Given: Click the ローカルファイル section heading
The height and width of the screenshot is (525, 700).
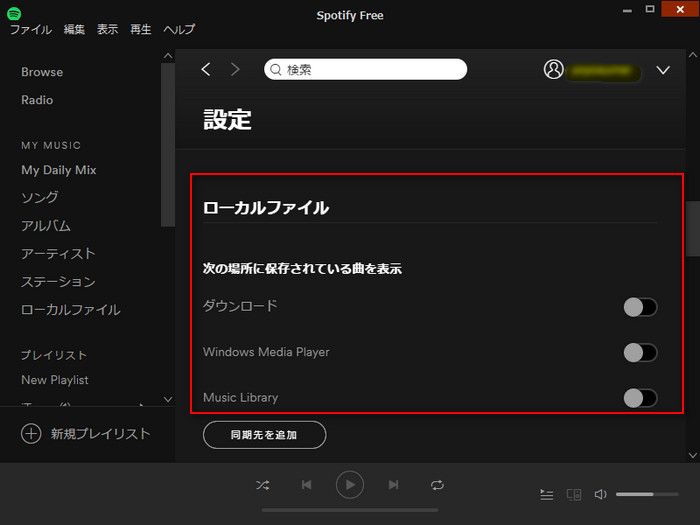Looking at the screenshot, I should 266,208.
